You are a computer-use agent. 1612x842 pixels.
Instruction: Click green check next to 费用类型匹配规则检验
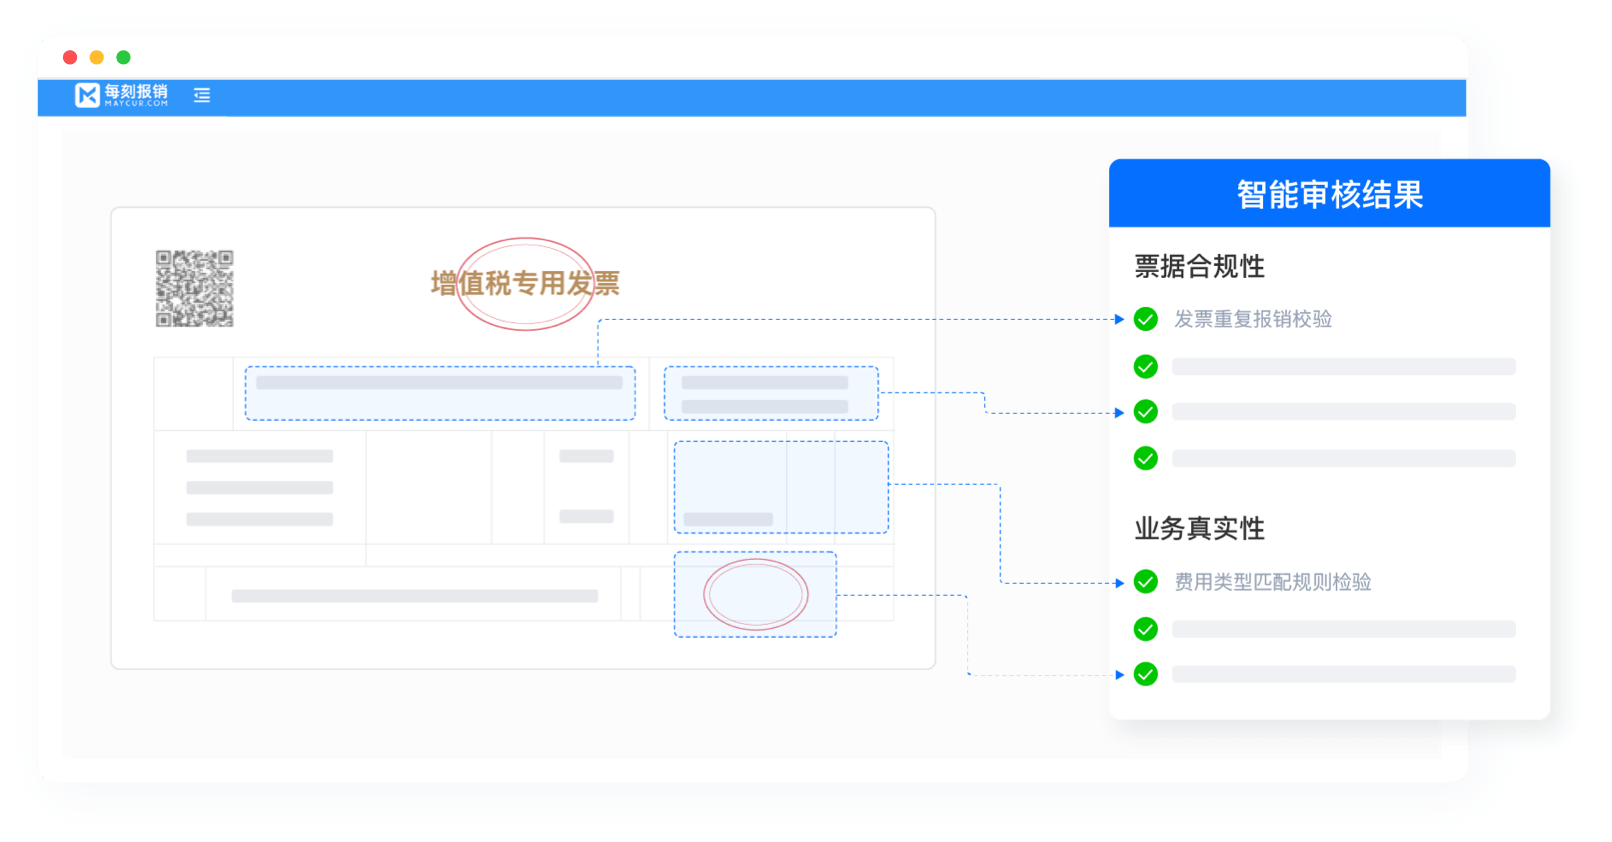click(1146, 582)
